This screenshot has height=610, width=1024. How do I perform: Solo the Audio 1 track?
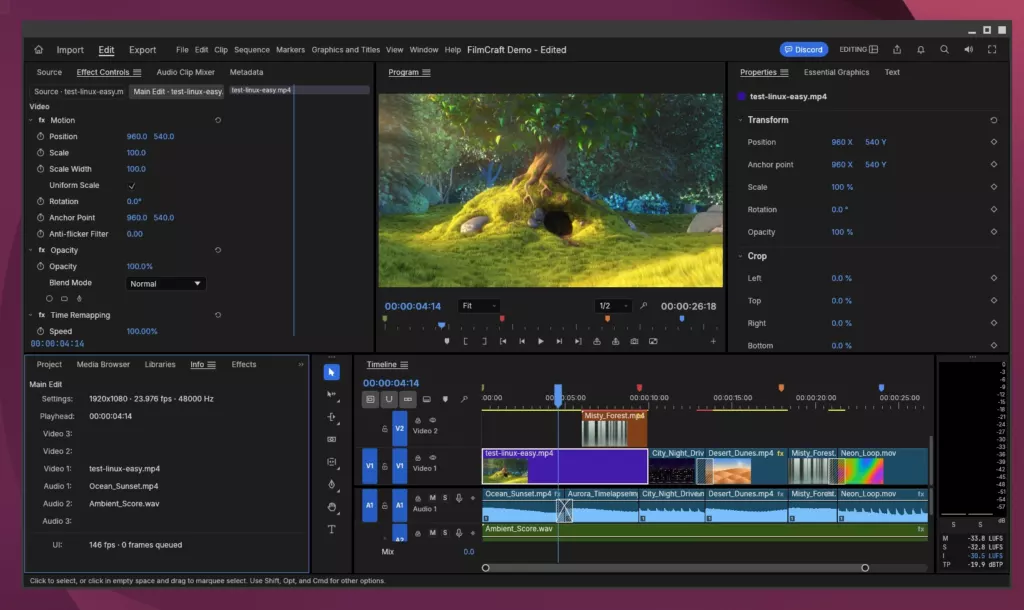tap(445, 498)
